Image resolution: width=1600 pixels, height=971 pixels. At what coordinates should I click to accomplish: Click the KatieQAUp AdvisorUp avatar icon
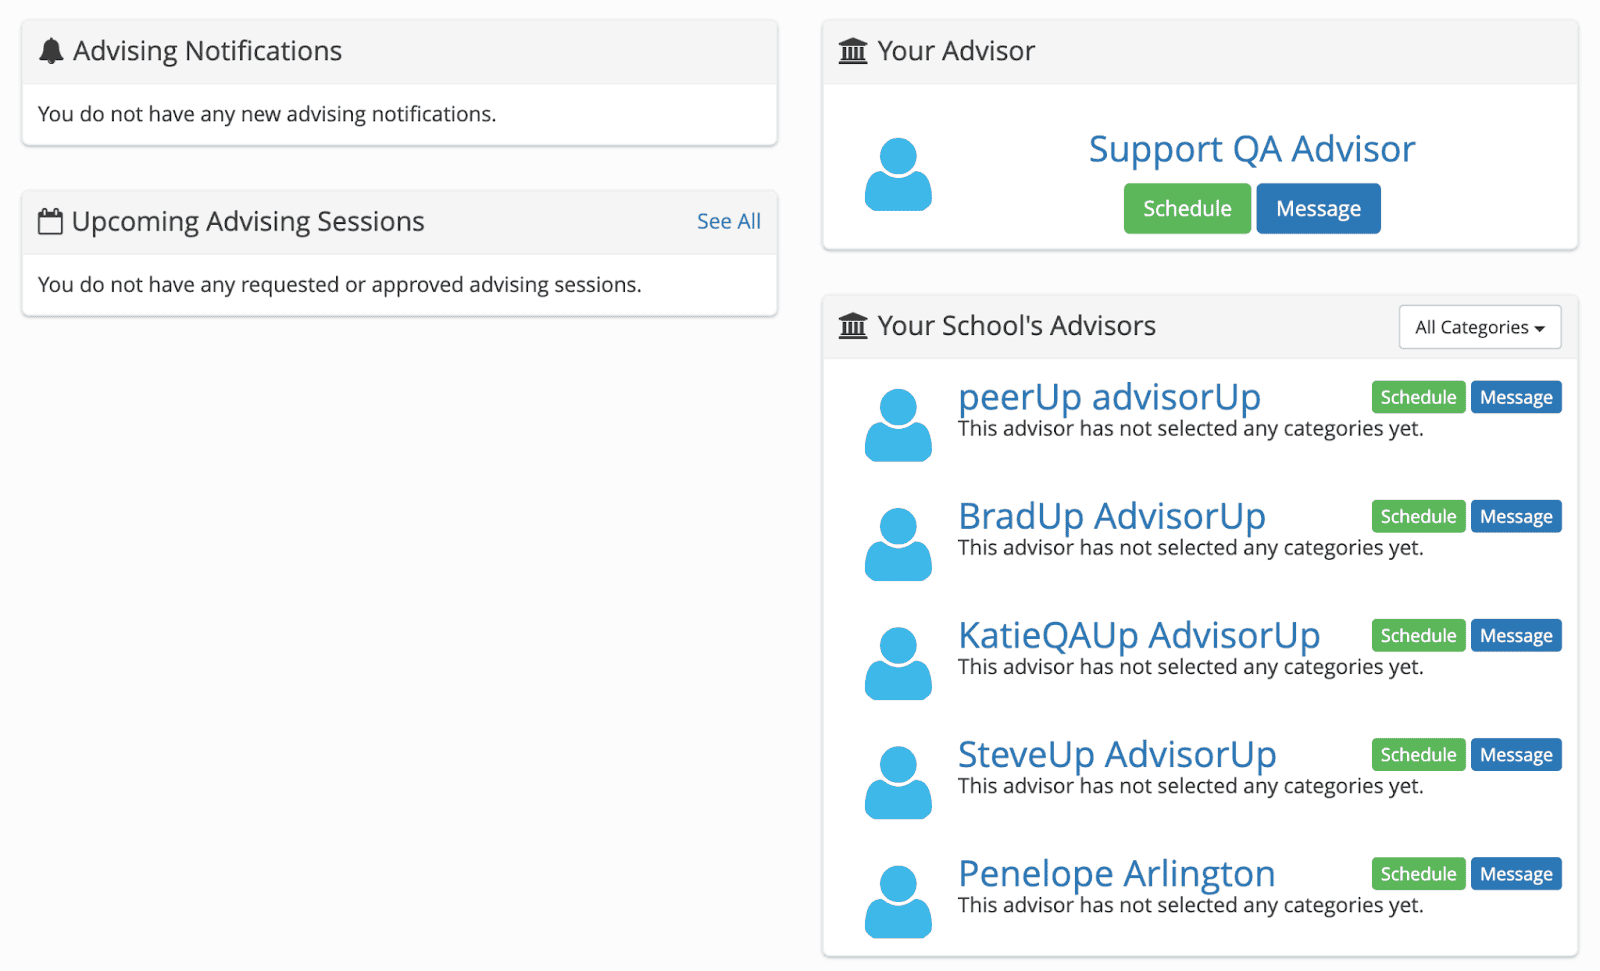(x=898, y=663)
